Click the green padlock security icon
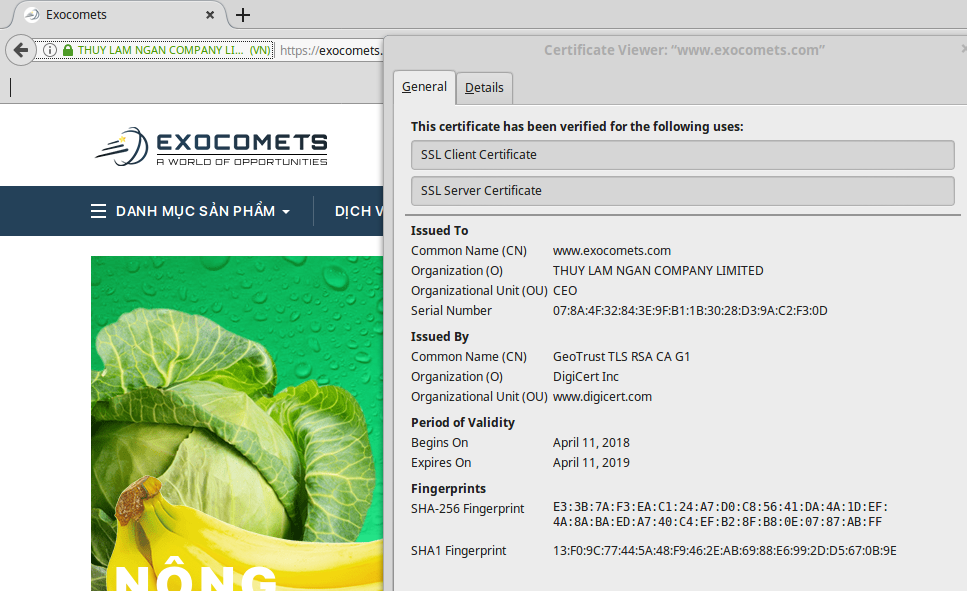The image size is (967, 591). 68,50
